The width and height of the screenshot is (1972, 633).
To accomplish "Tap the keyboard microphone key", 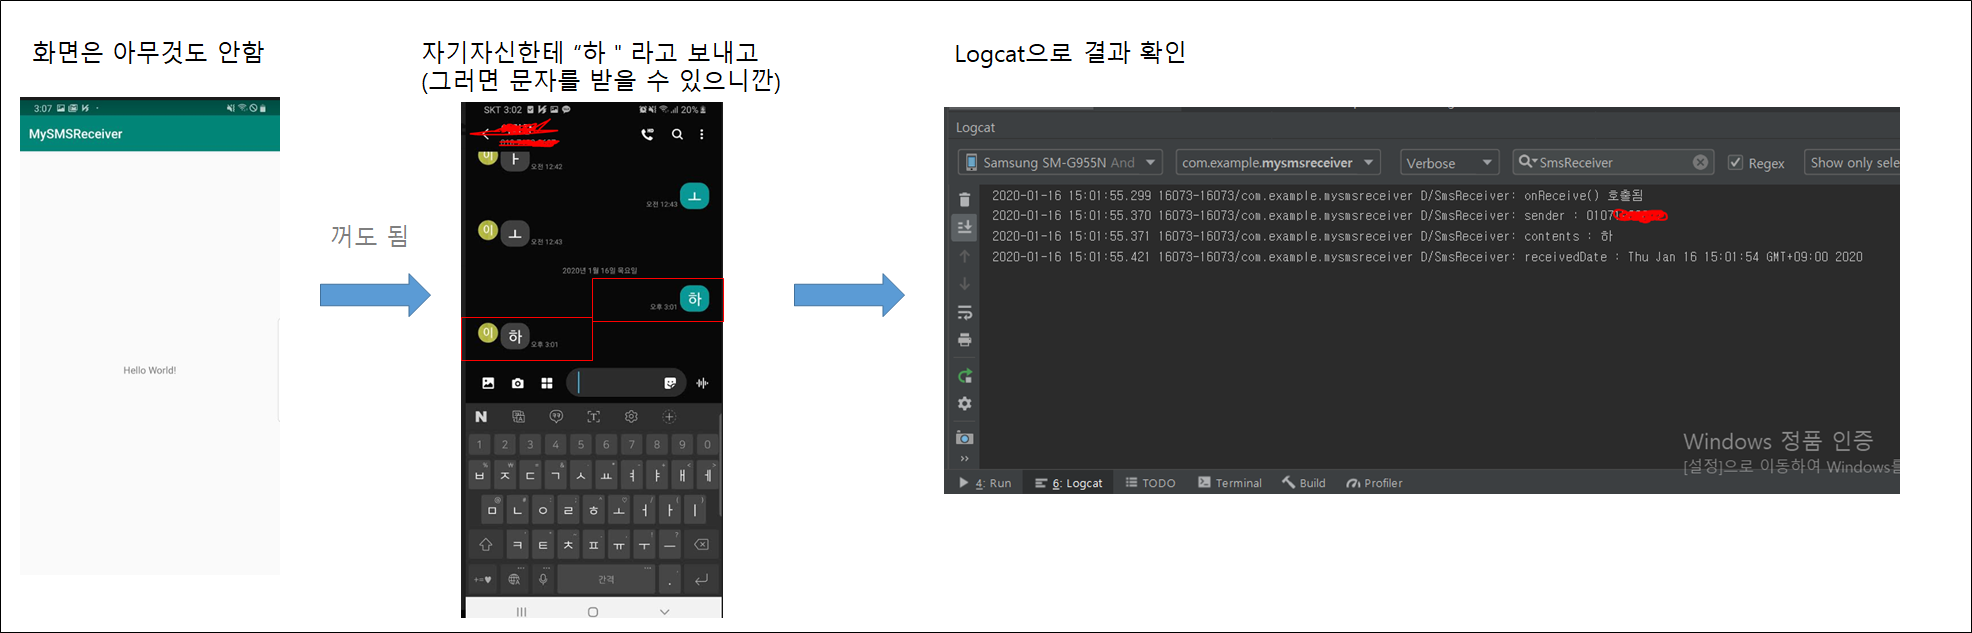I will click(543, 580).
